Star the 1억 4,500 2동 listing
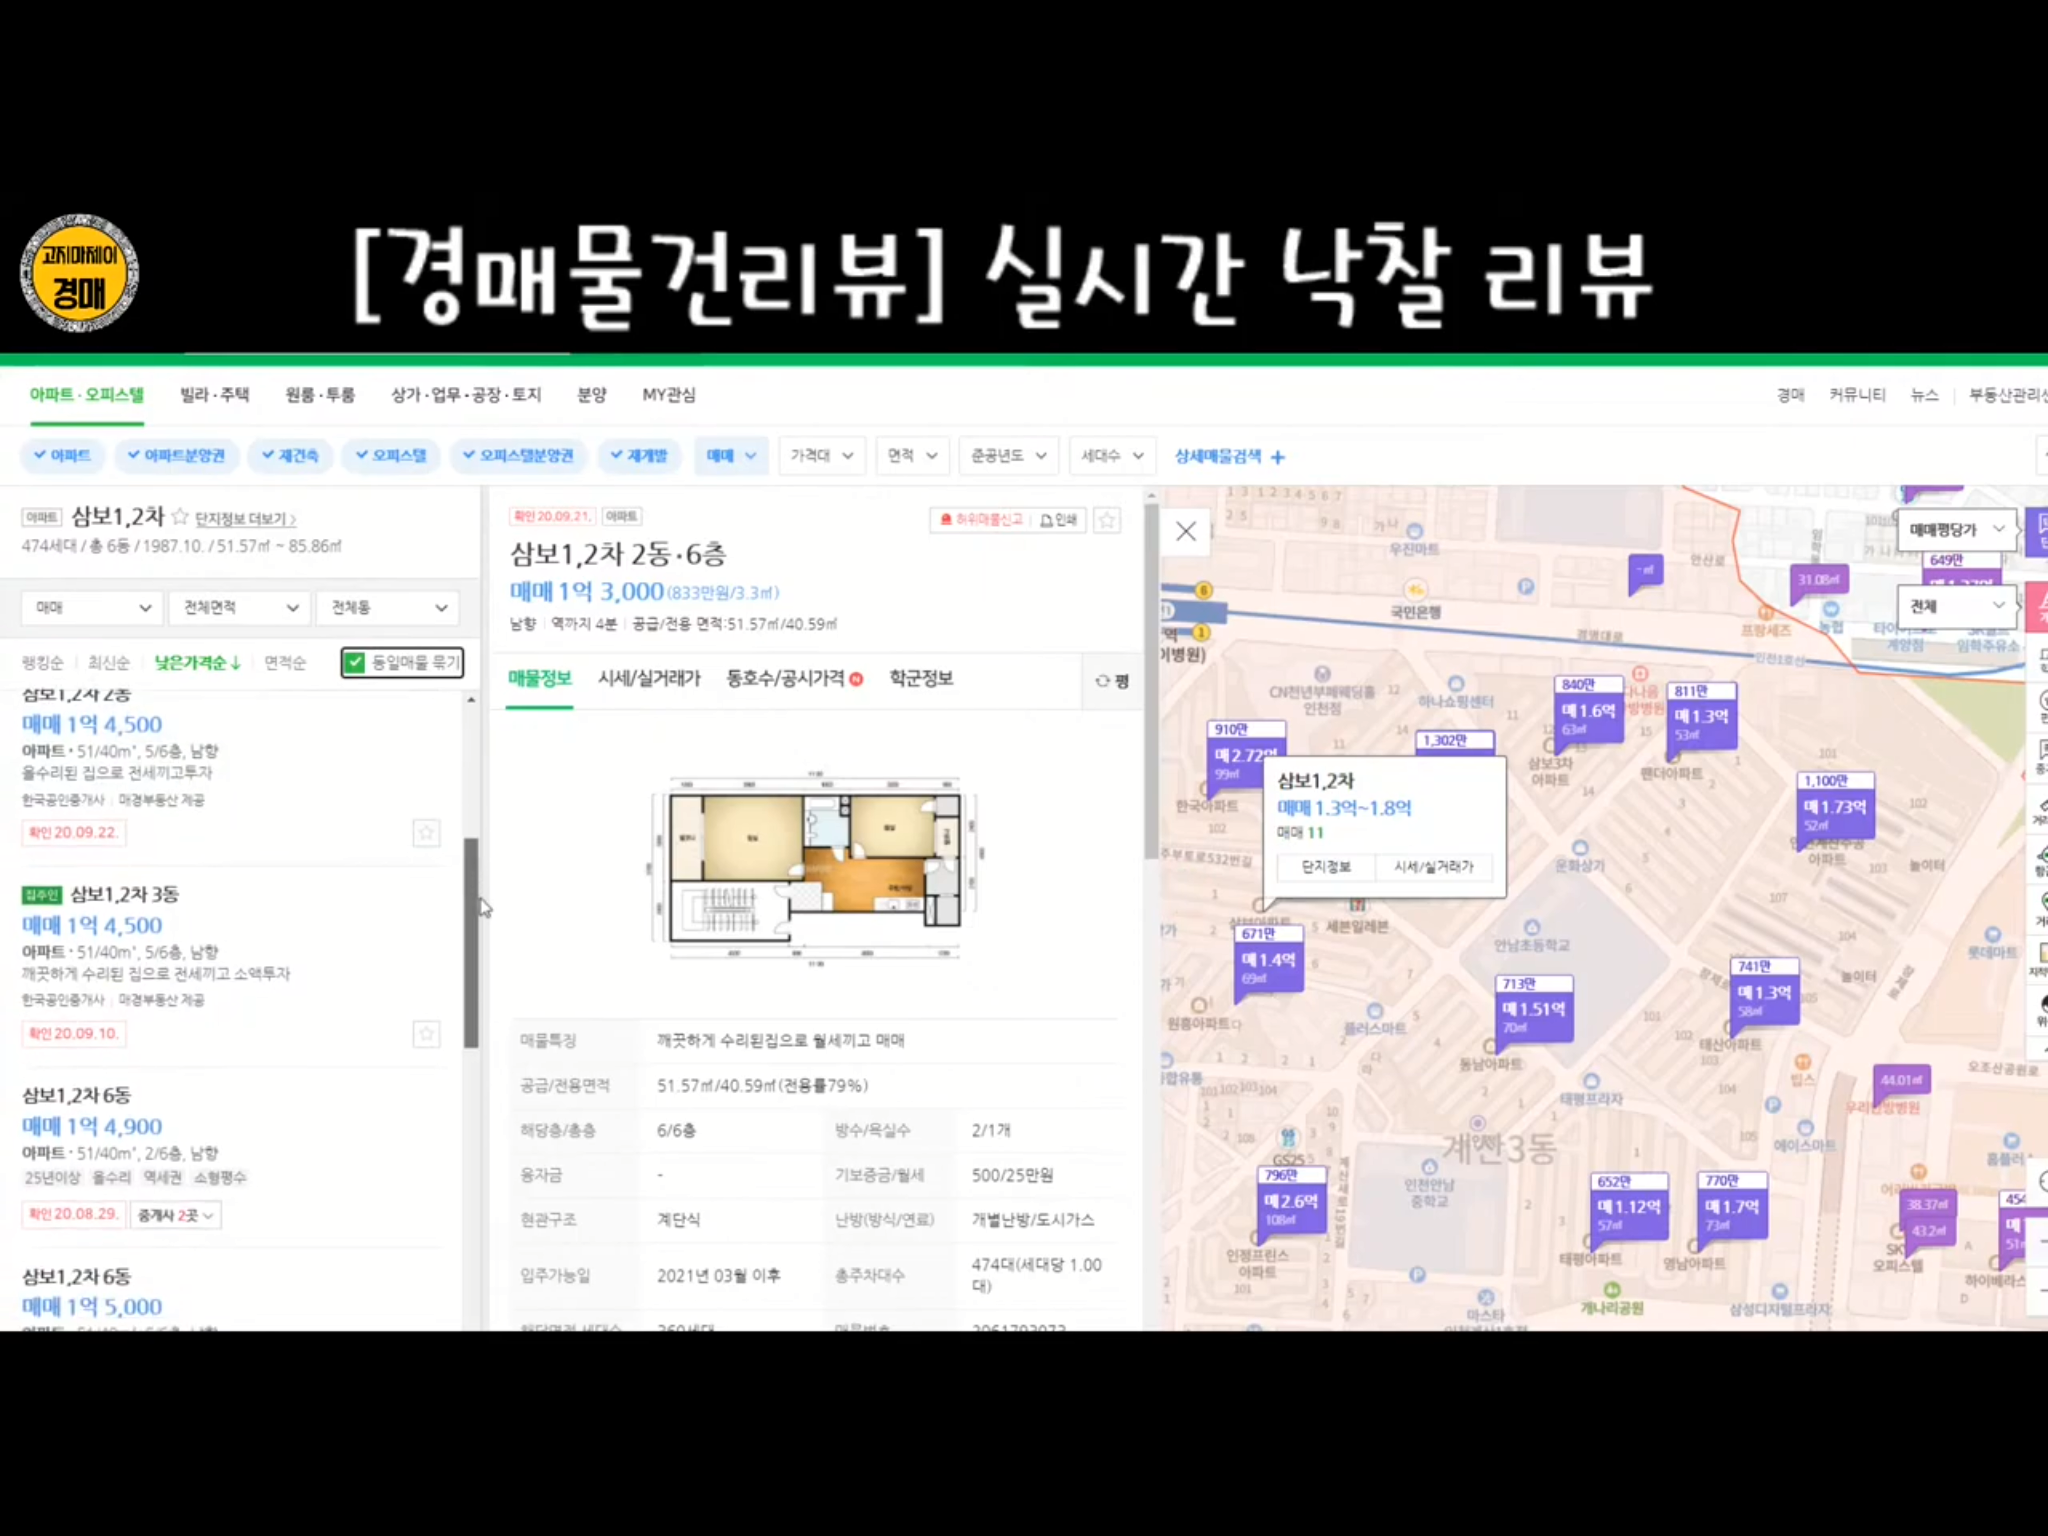 click(426, 833)
